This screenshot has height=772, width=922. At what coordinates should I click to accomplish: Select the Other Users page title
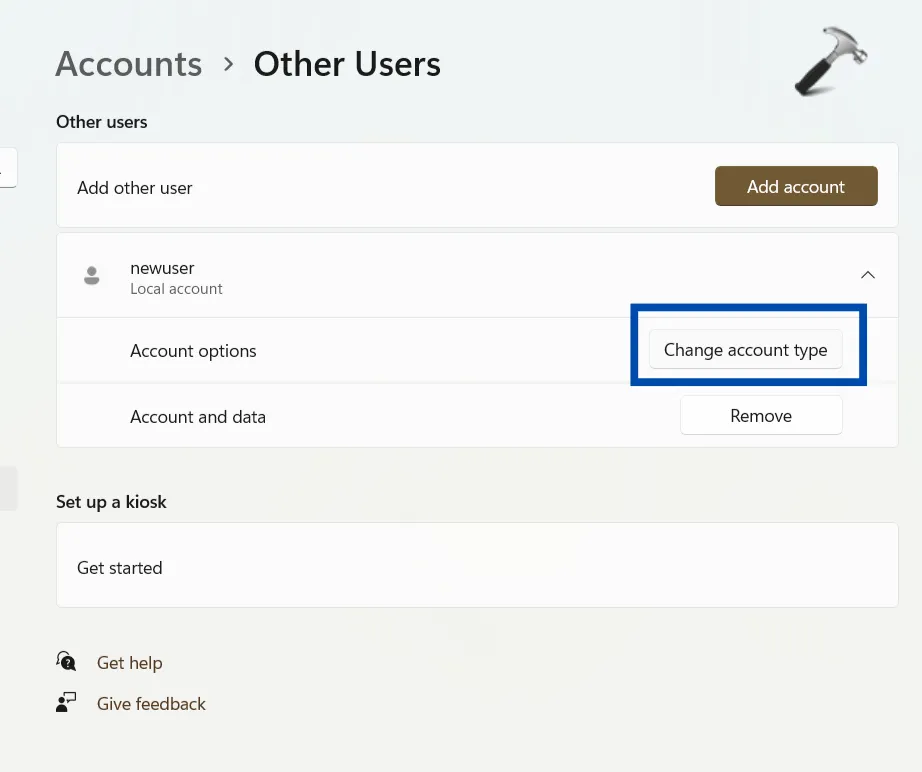coord(347,64)
